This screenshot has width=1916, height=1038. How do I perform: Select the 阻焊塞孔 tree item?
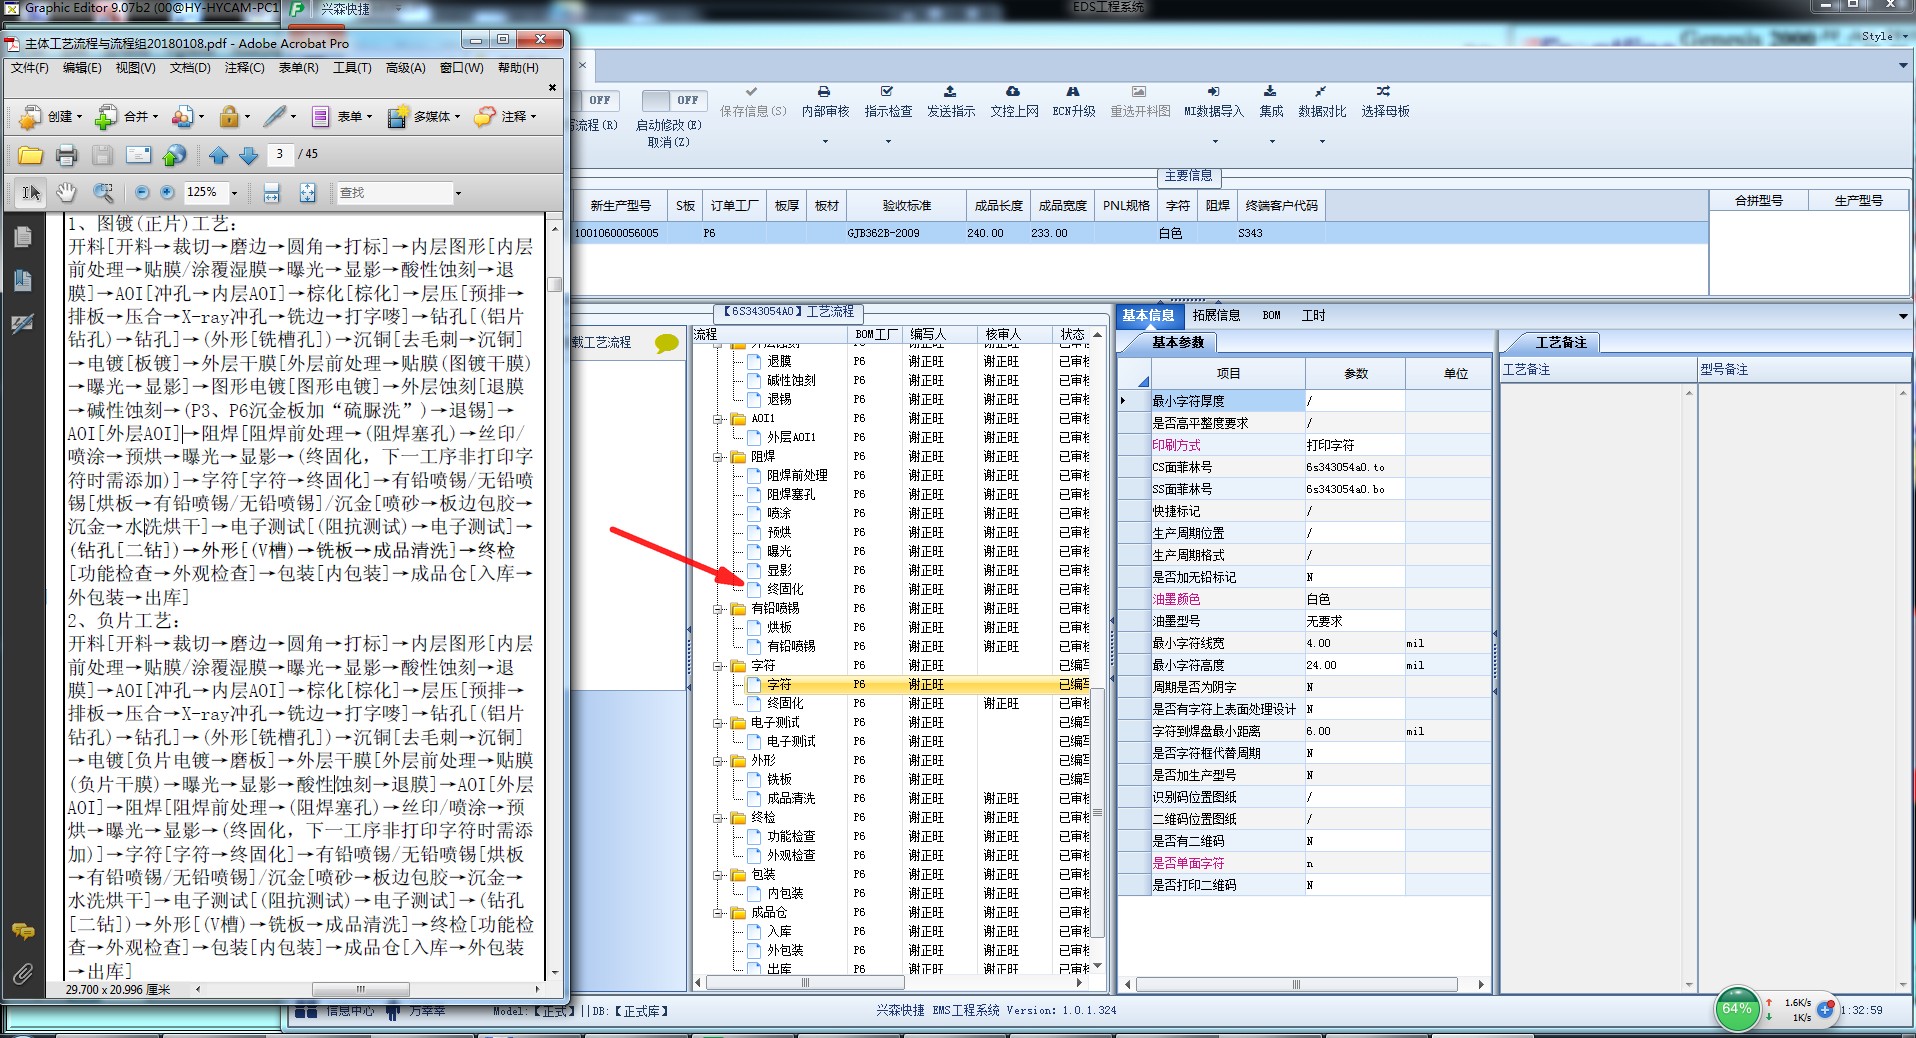point(791,495)
